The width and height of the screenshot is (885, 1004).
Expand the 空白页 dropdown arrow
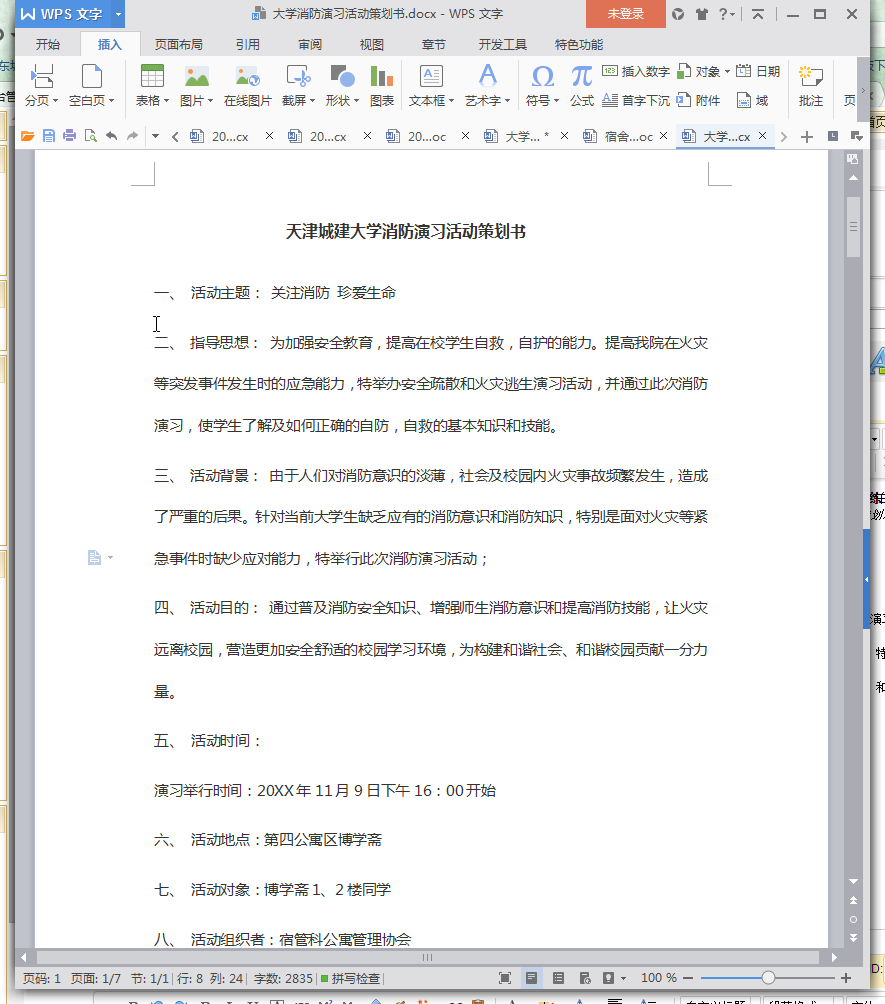111,101
